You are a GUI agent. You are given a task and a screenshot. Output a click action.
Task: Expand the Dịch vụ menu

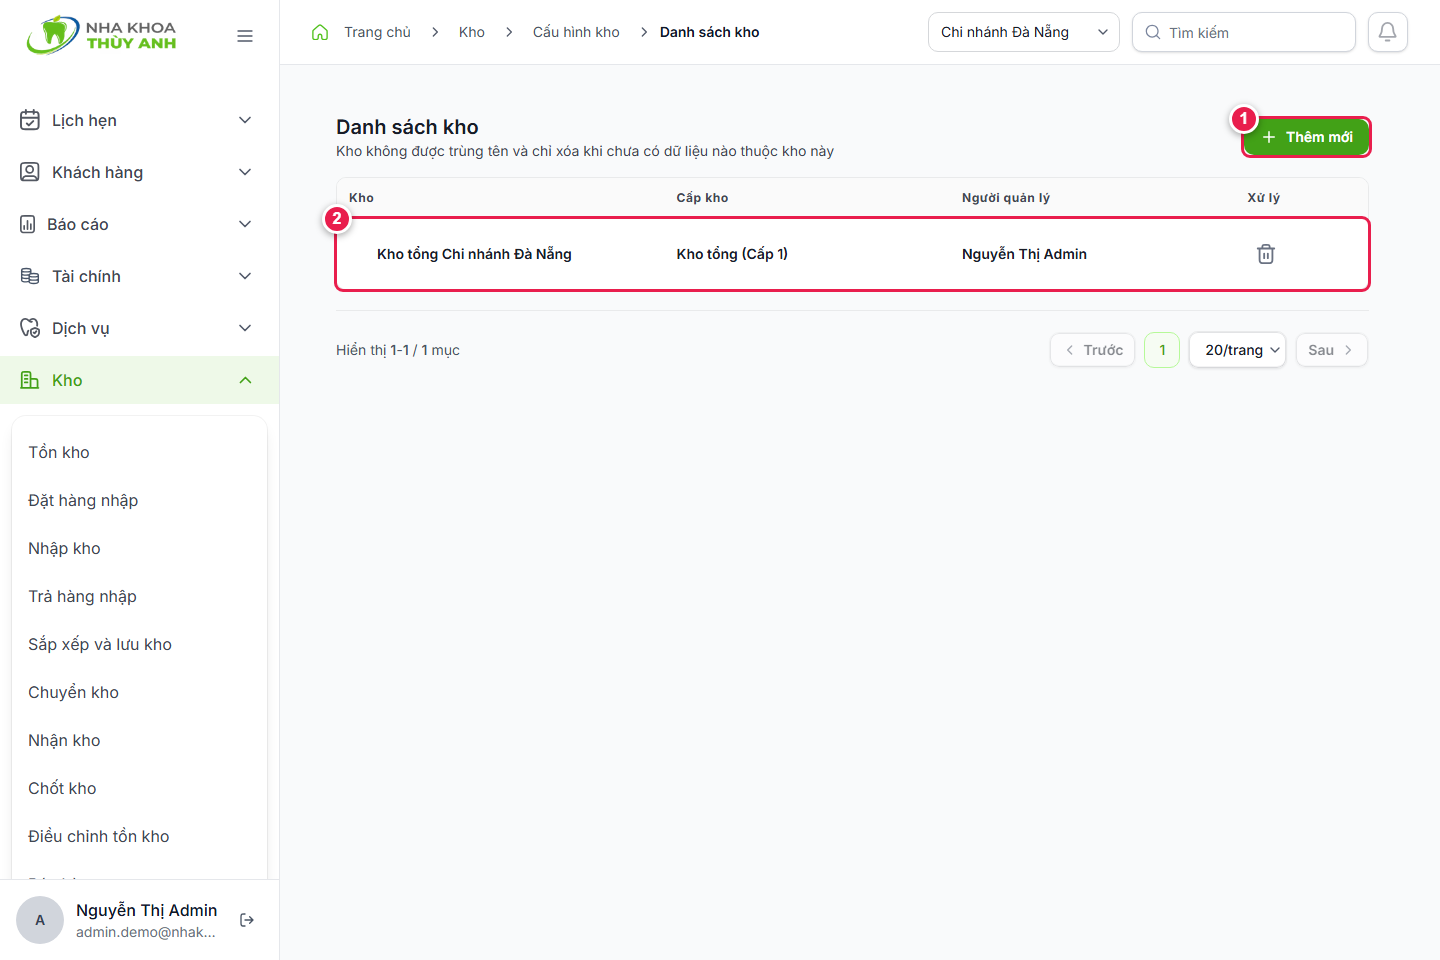point(245,328)
